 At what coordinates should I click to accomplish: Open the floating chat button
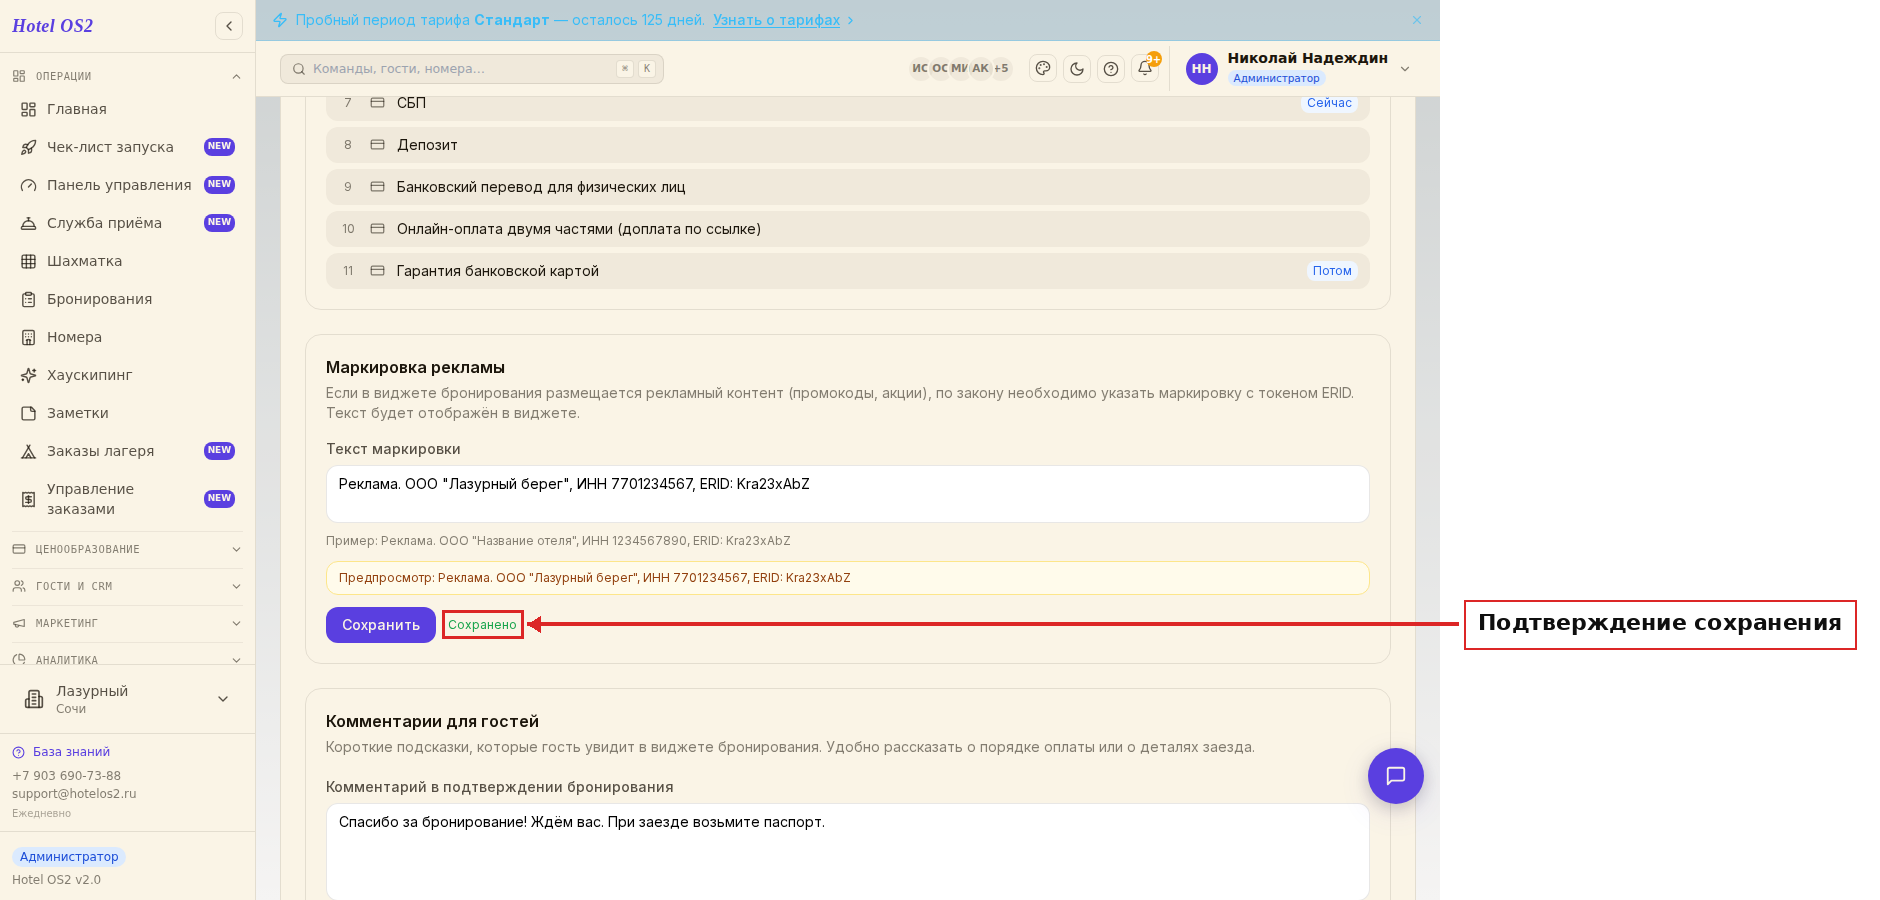[x=1396, y=776]
